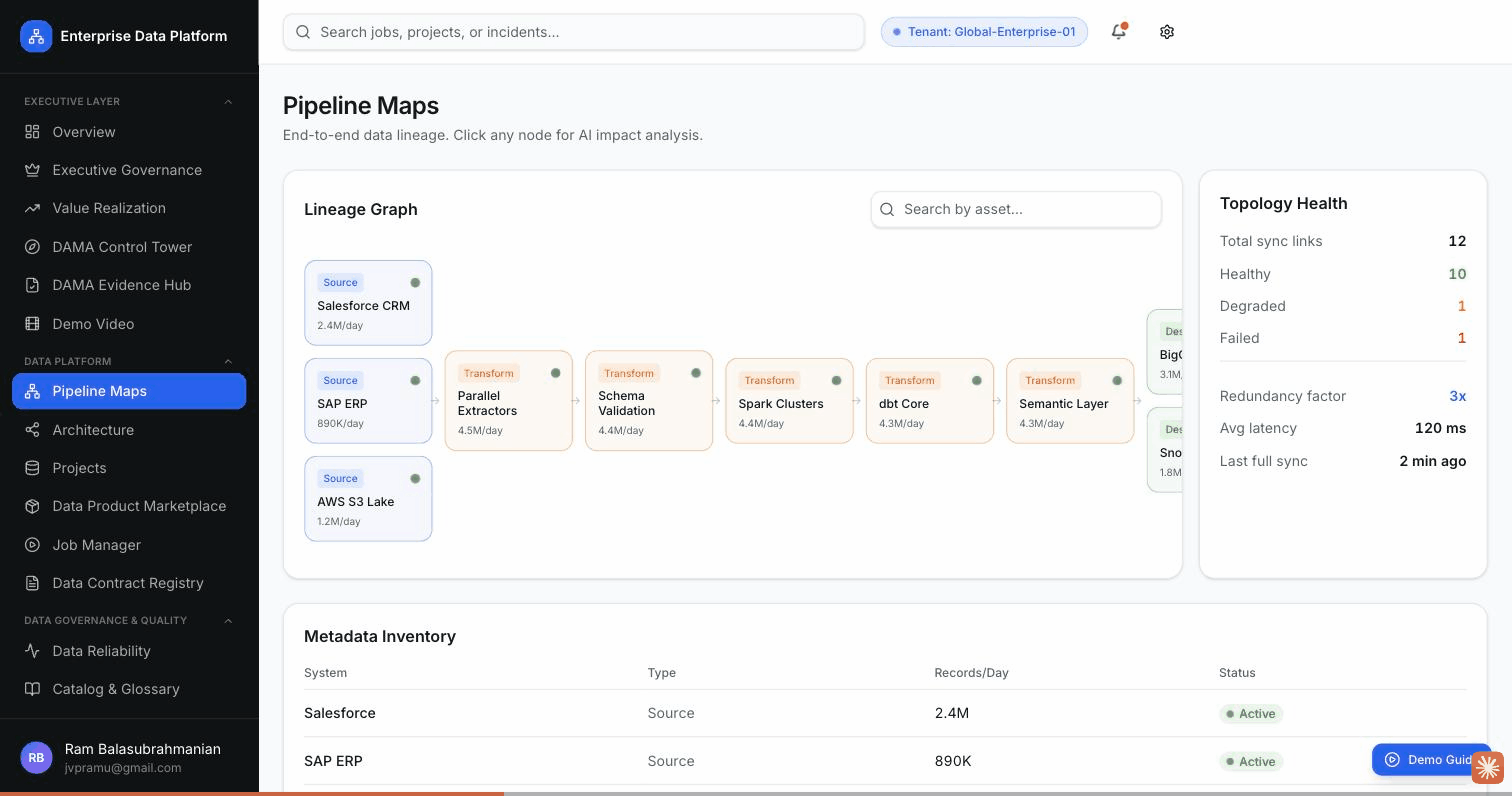Collapse the Executive Layer section

(x=228, y=101)
